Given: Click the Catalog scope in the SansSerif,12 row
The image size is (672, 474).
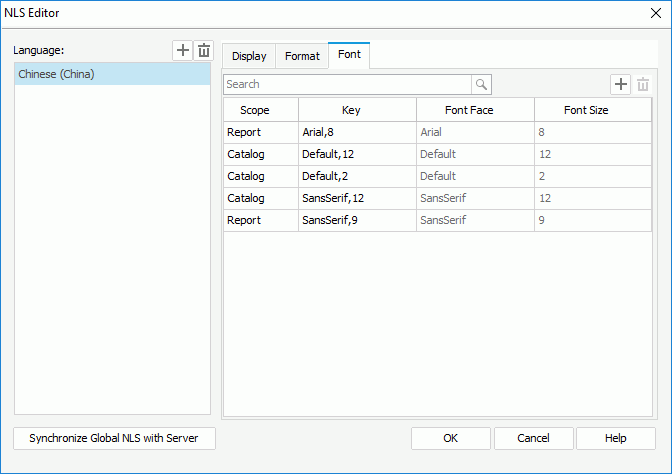Looking at the screenshot, I should click(261, 198).
